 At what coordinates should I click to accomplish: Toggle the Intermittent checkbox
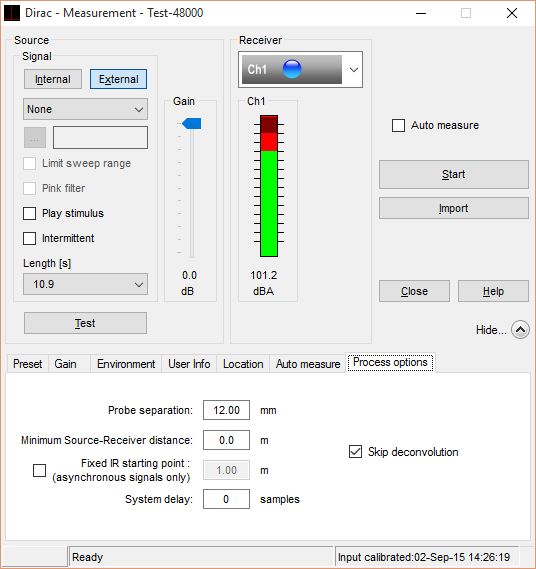point(29,238)
